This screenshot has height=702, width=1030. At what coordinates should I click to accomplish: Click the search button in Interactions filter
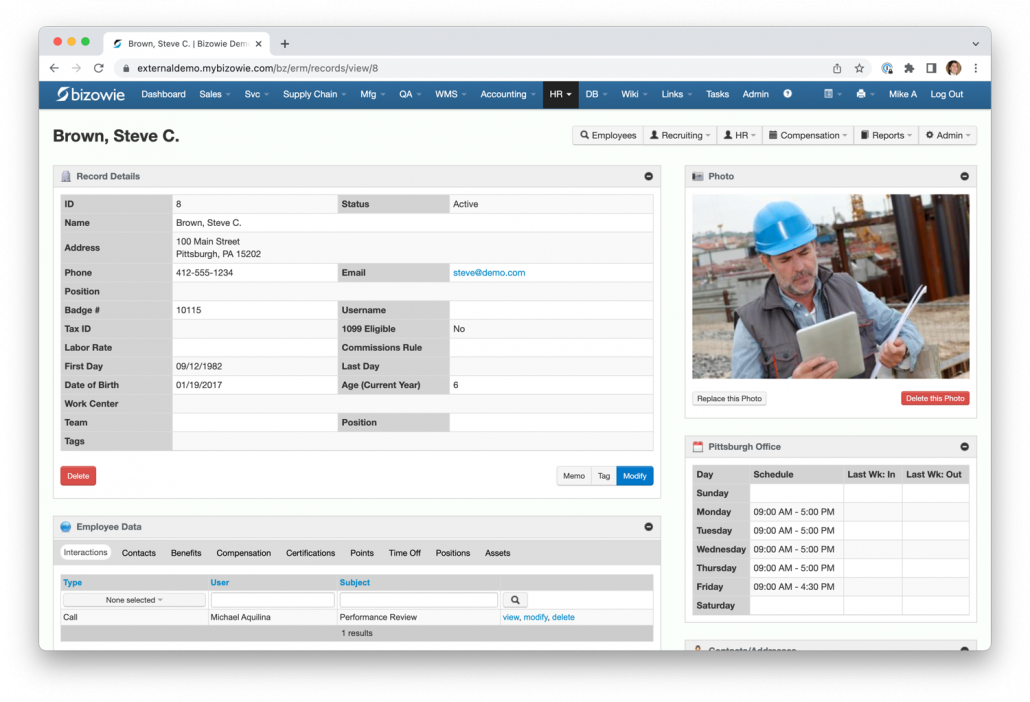[x=514, y=600]
